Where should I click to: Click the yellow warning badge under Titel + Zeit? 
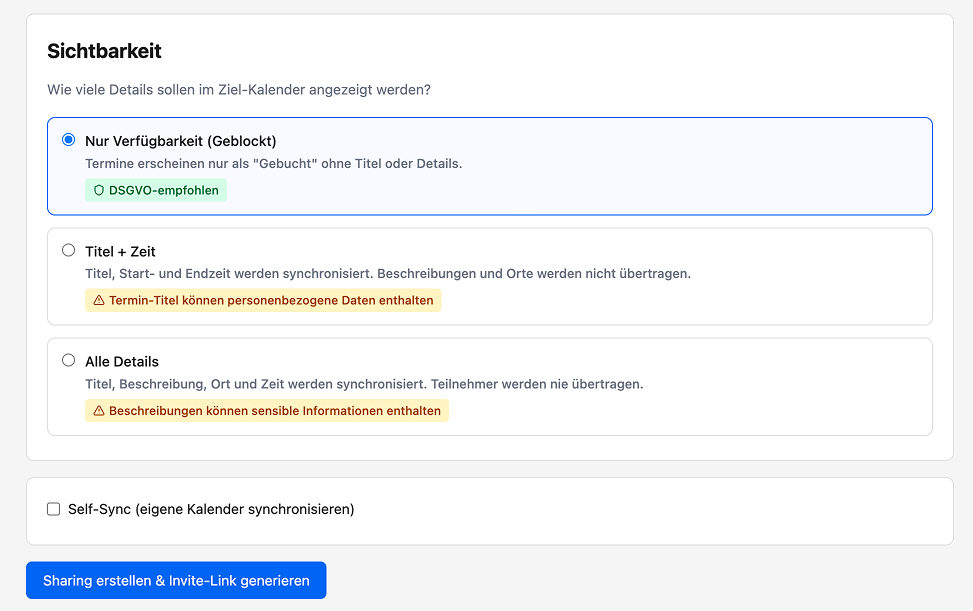[263, 300]
